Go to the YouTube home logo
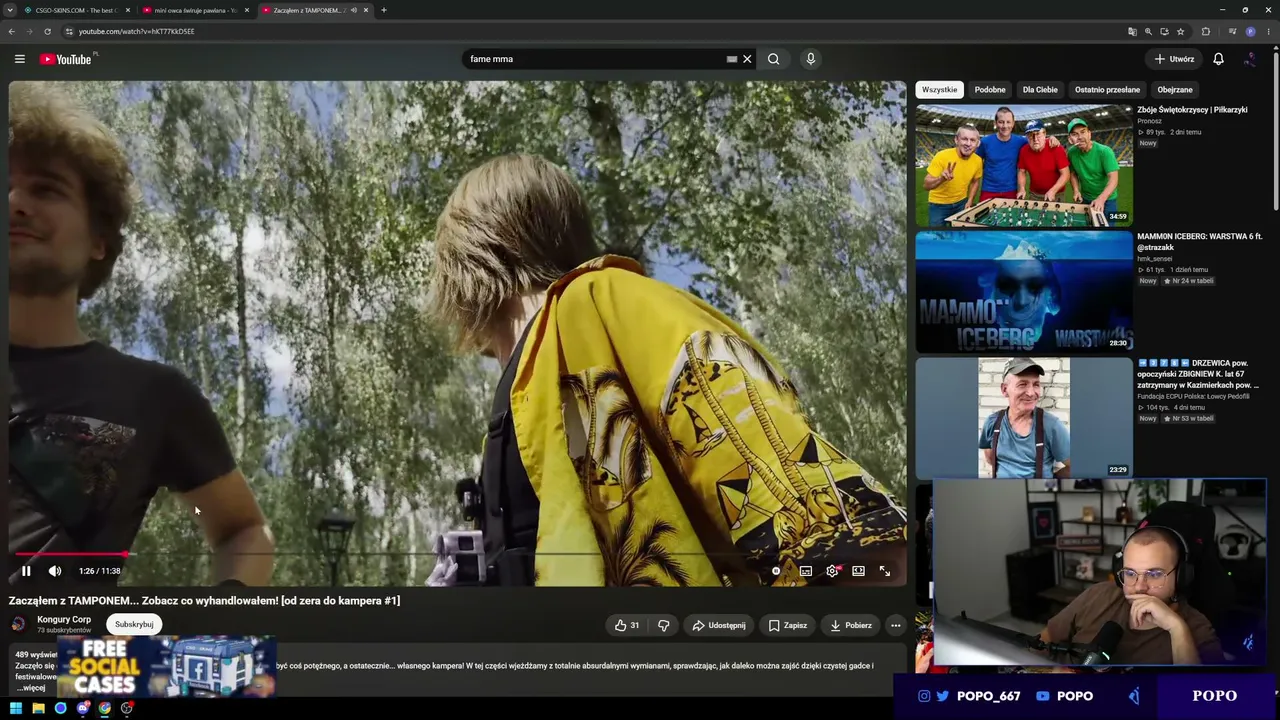Screen dimensions: 1280x720 coord(66,59)
